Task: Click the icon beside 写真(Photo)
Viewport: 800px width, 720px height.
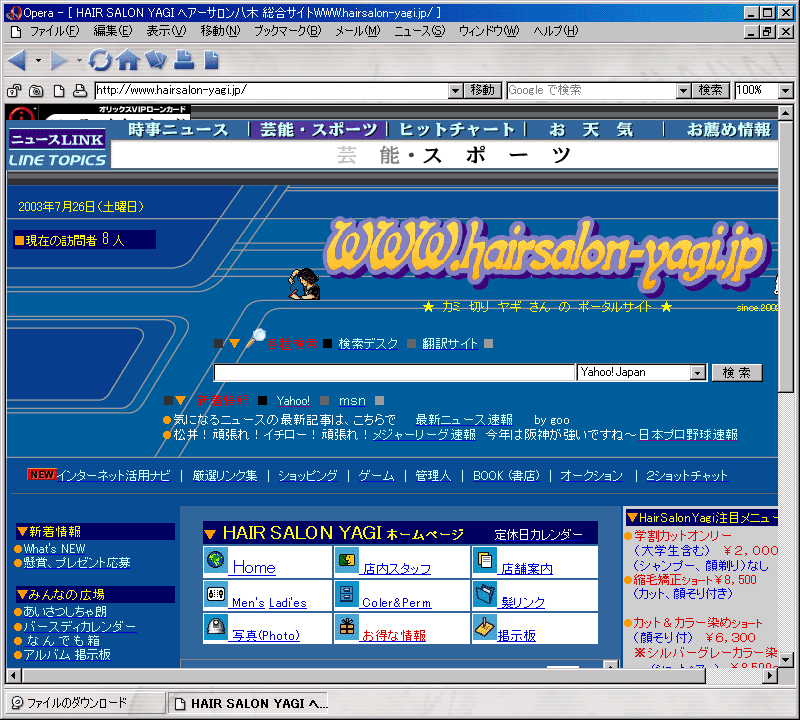Action: click(x=216, y=626)
